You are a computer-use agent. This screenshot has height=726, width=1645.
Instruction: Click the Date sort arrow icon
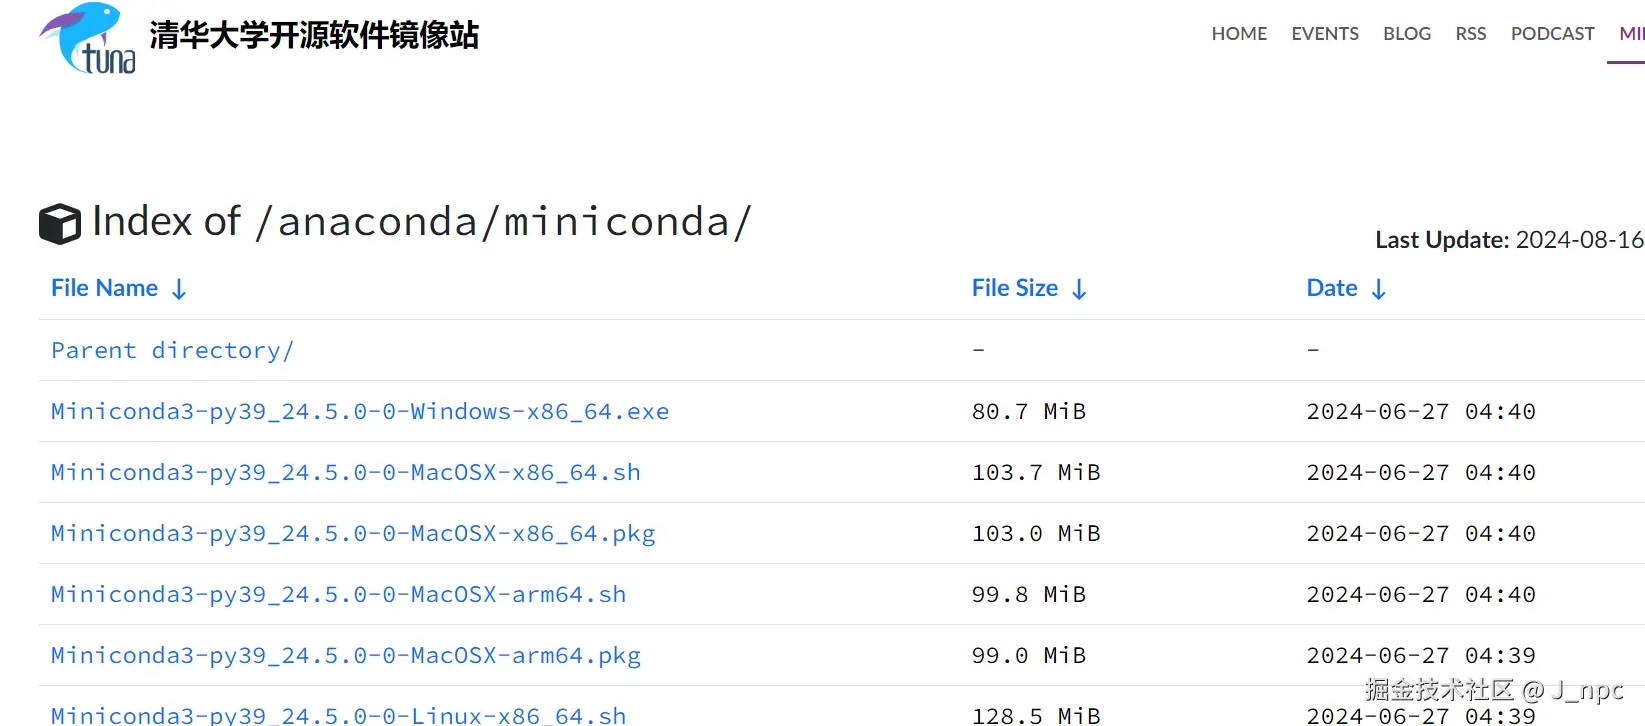click(1378, 289)
